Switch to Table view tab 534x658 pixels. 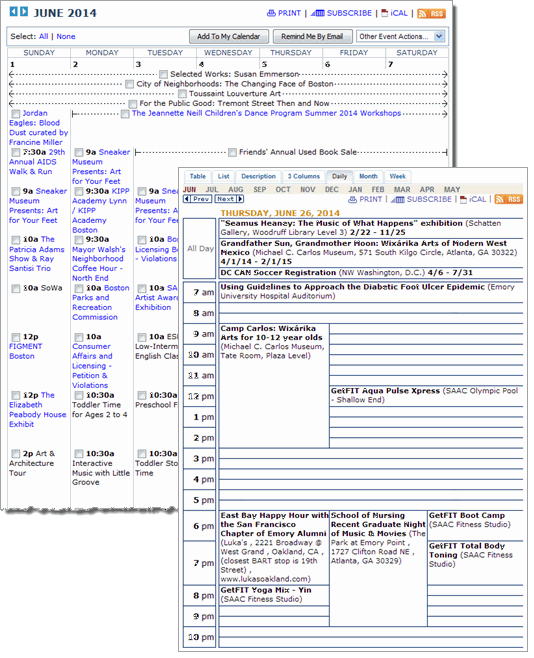[x=198, y=176]
